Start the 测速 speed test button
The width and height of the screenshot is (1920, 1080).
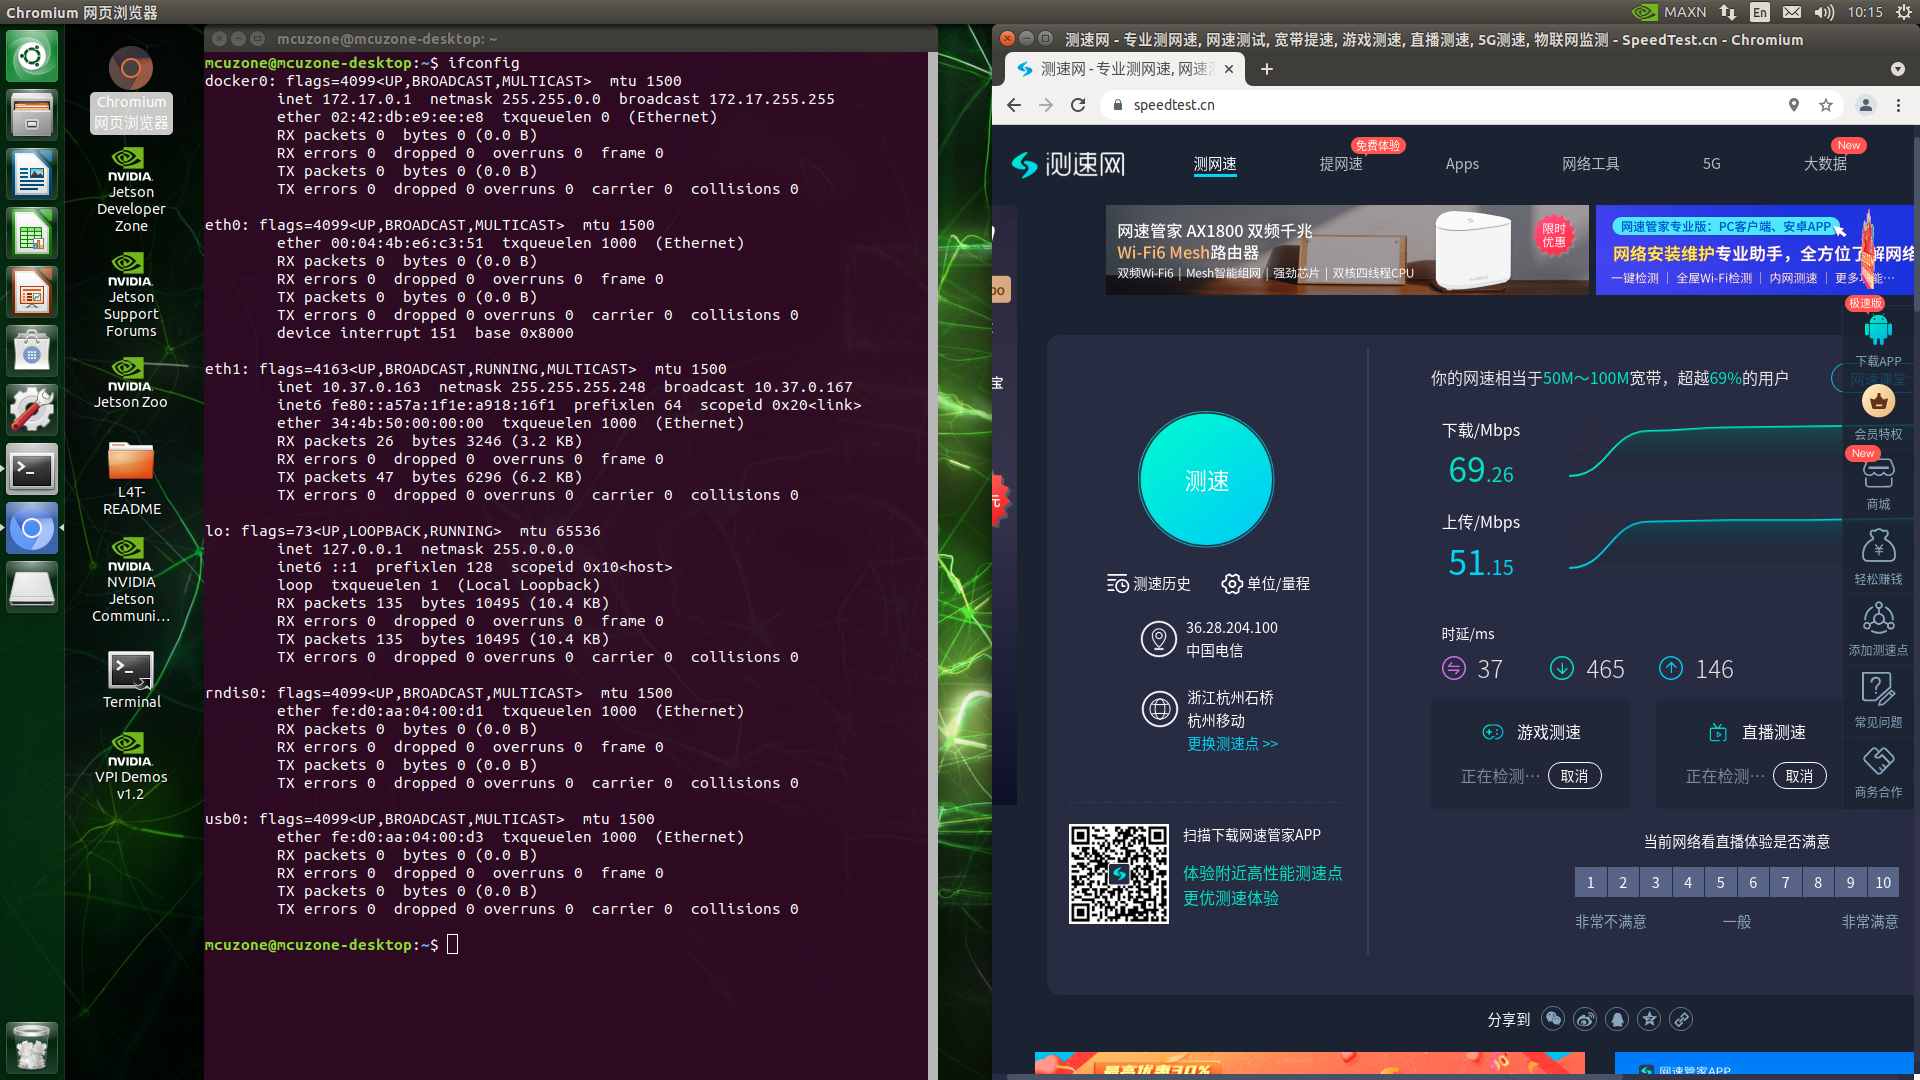pos(1206,480)
